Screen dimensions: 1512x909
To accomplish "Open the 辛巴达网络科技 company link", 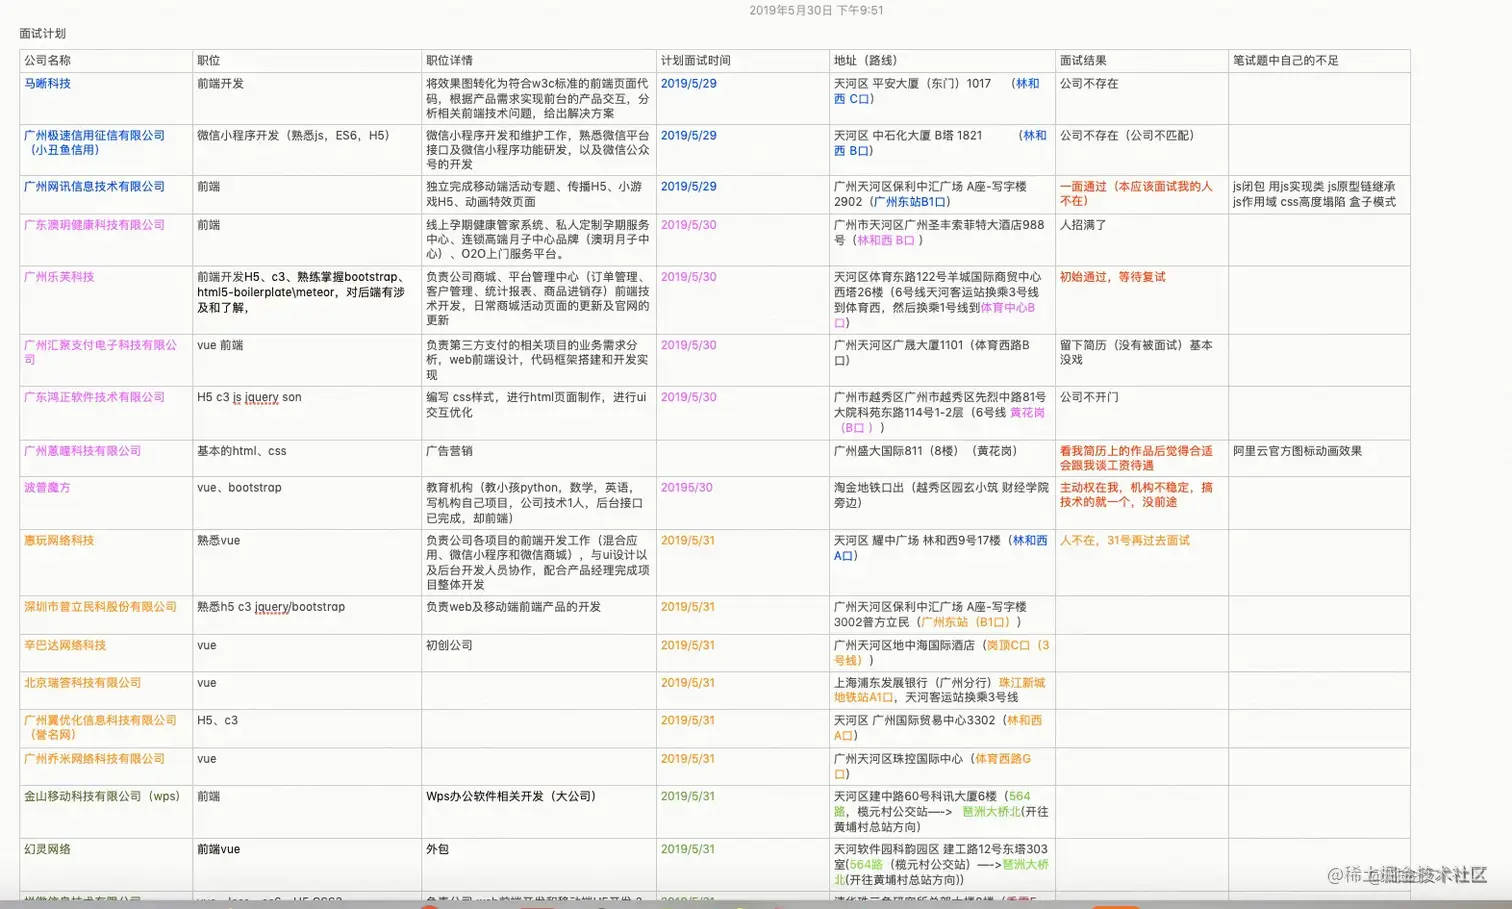I will pos(65,646).
